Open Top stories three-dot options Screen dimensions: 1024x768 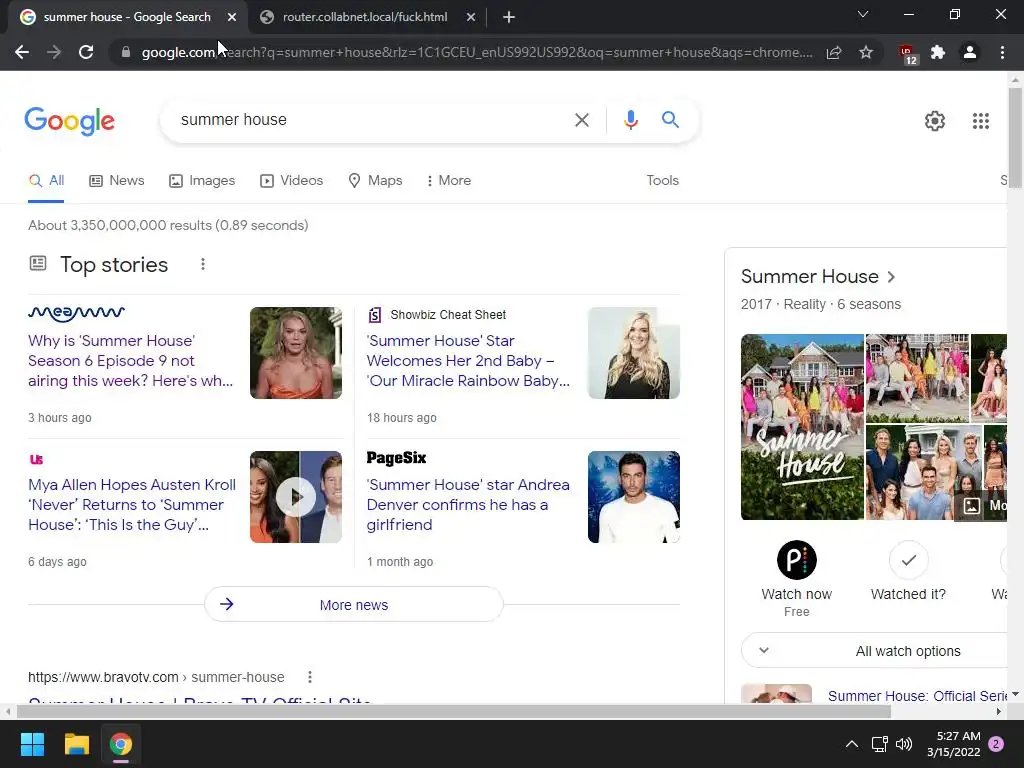point(203,264)
